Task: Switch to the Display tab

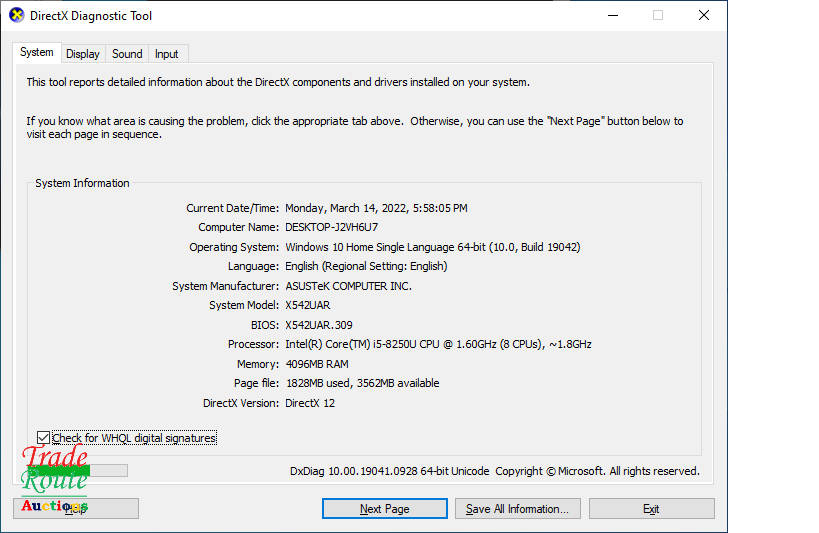Action: click(83, 54)
